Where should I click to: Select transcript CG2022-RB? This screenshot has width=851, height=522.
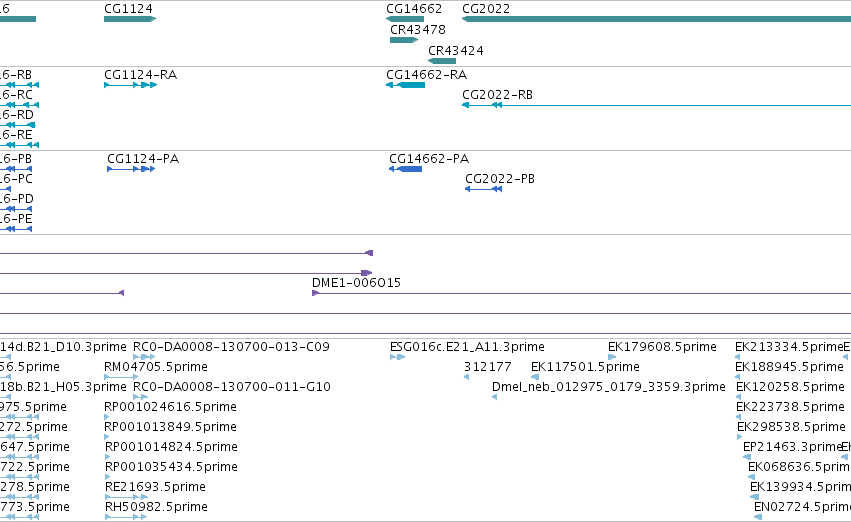point(656,105)
